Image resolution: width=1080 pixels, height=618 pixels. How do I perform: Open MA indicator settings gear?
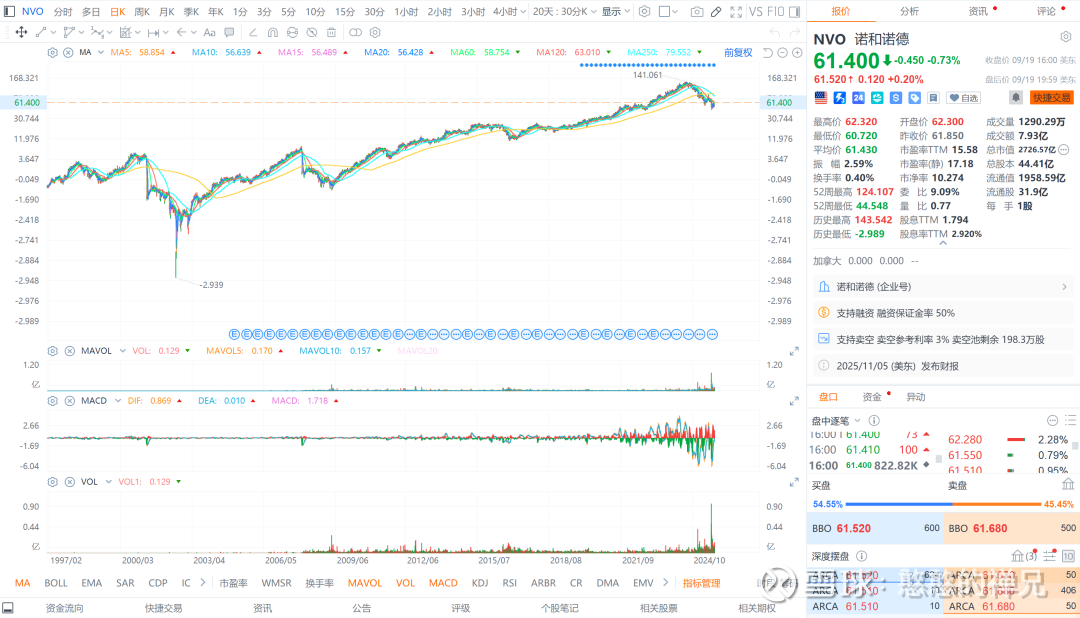[52, 52]
